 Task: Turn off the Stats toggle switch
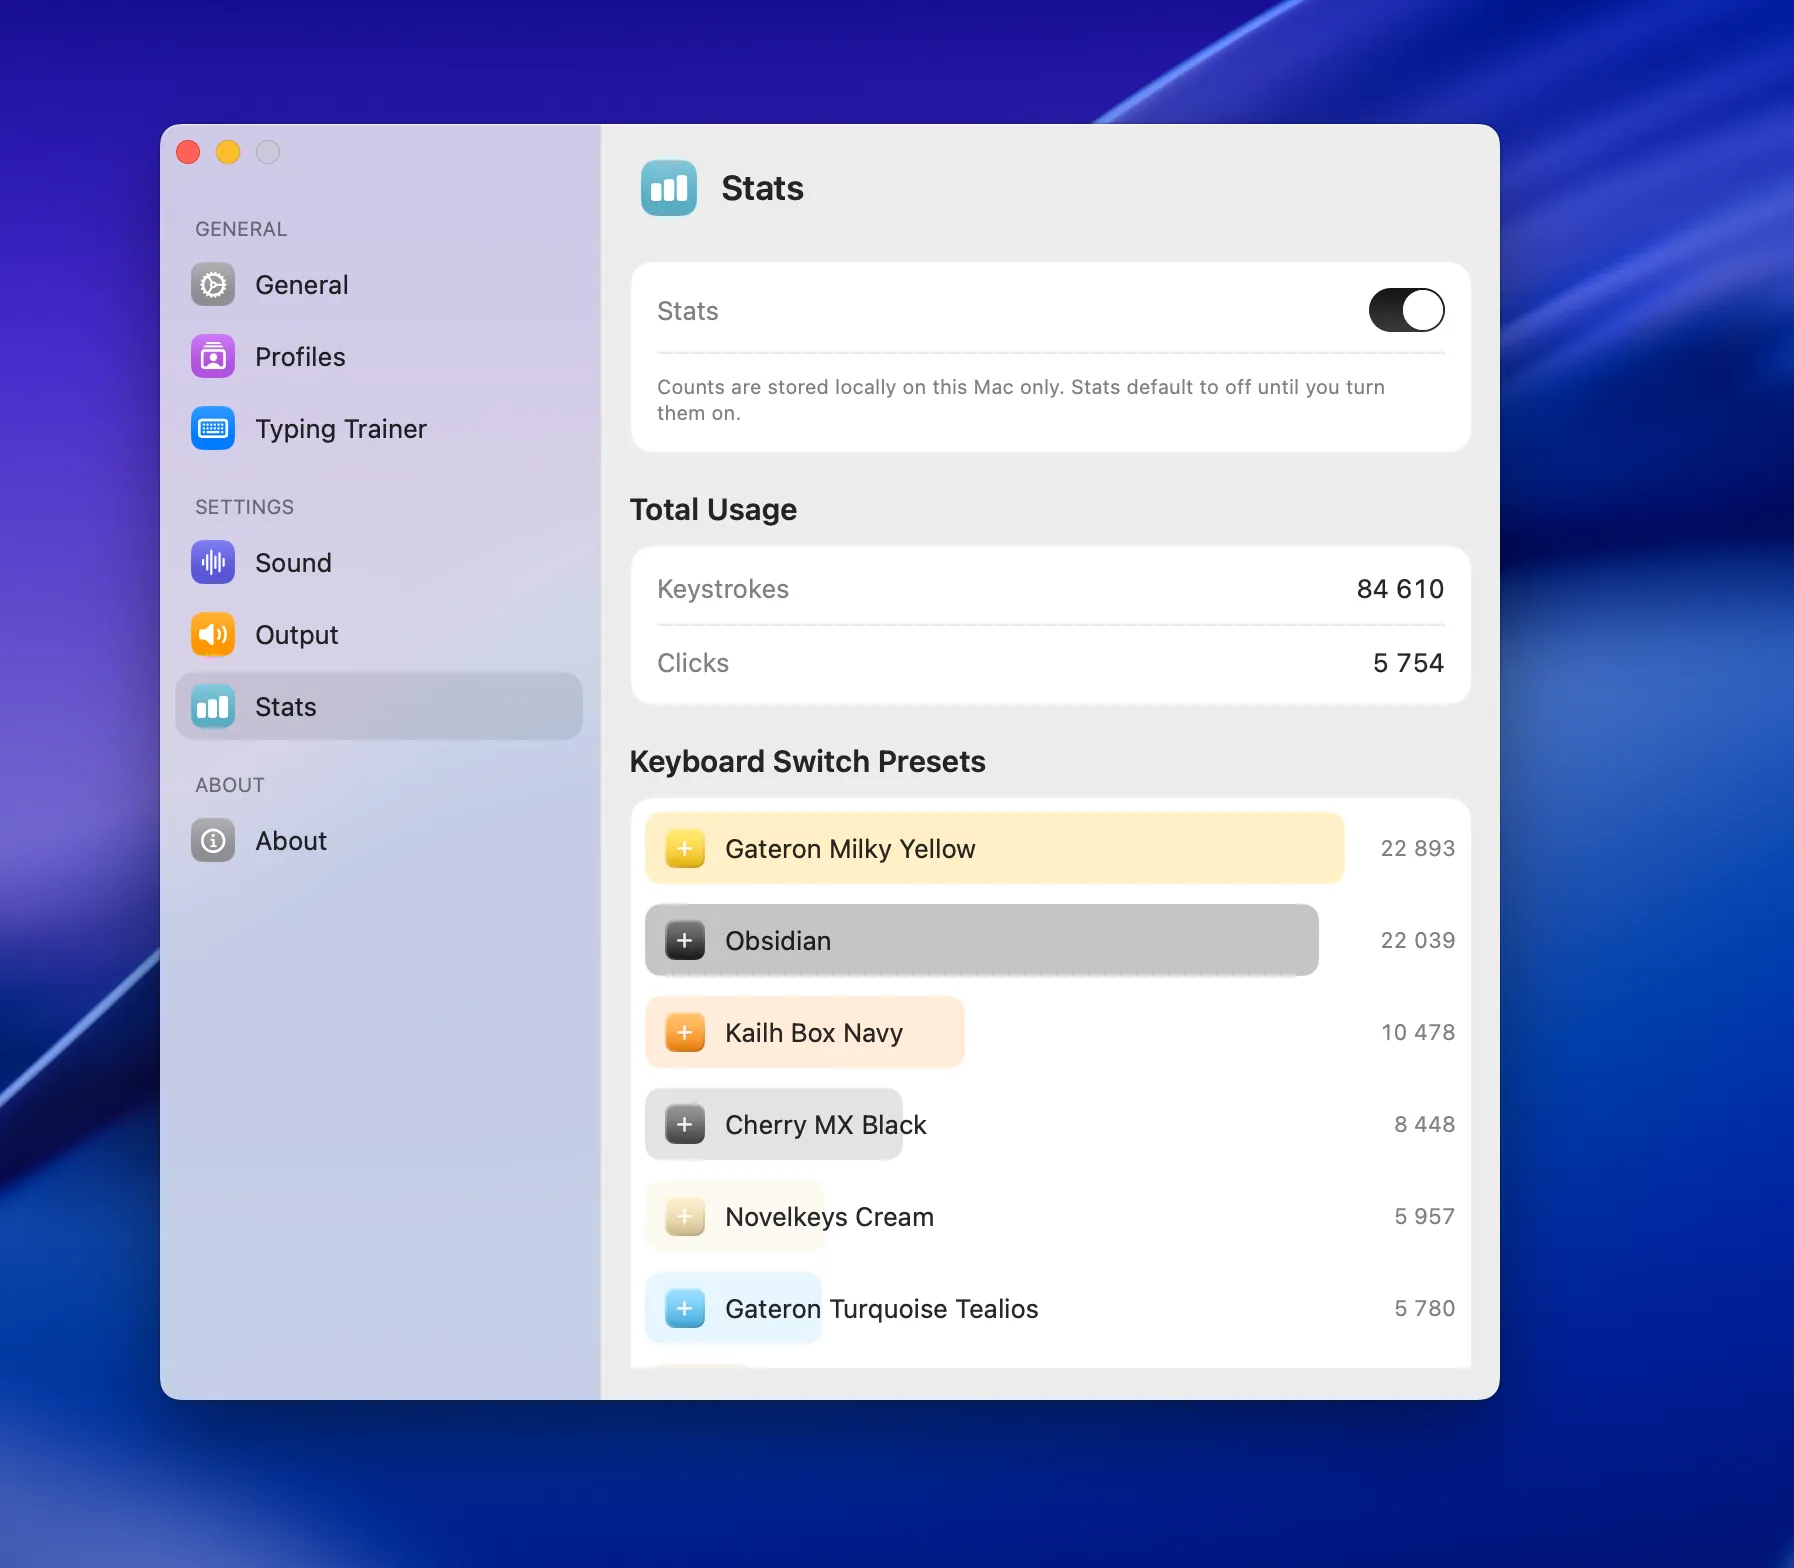(1406, 310)
